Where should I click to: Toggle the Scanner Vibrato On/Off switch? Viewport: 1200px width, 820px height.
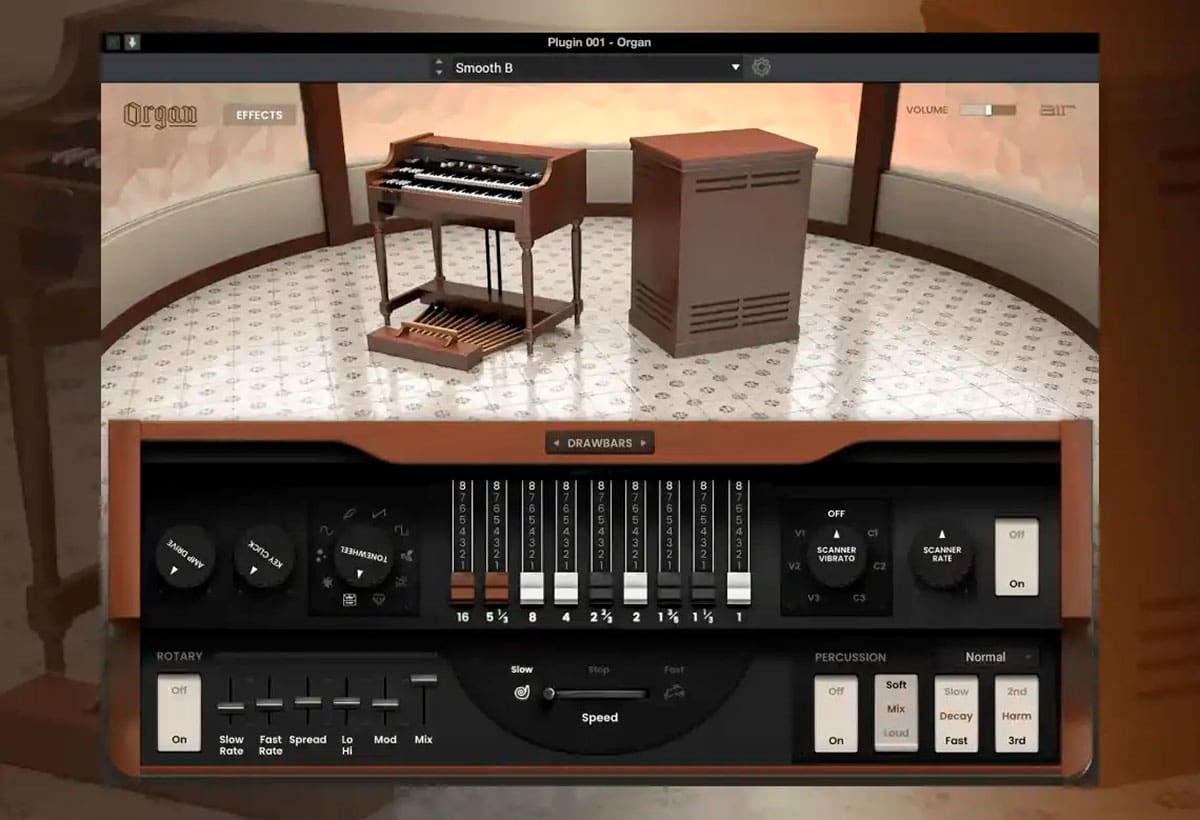pos(1016,558)
